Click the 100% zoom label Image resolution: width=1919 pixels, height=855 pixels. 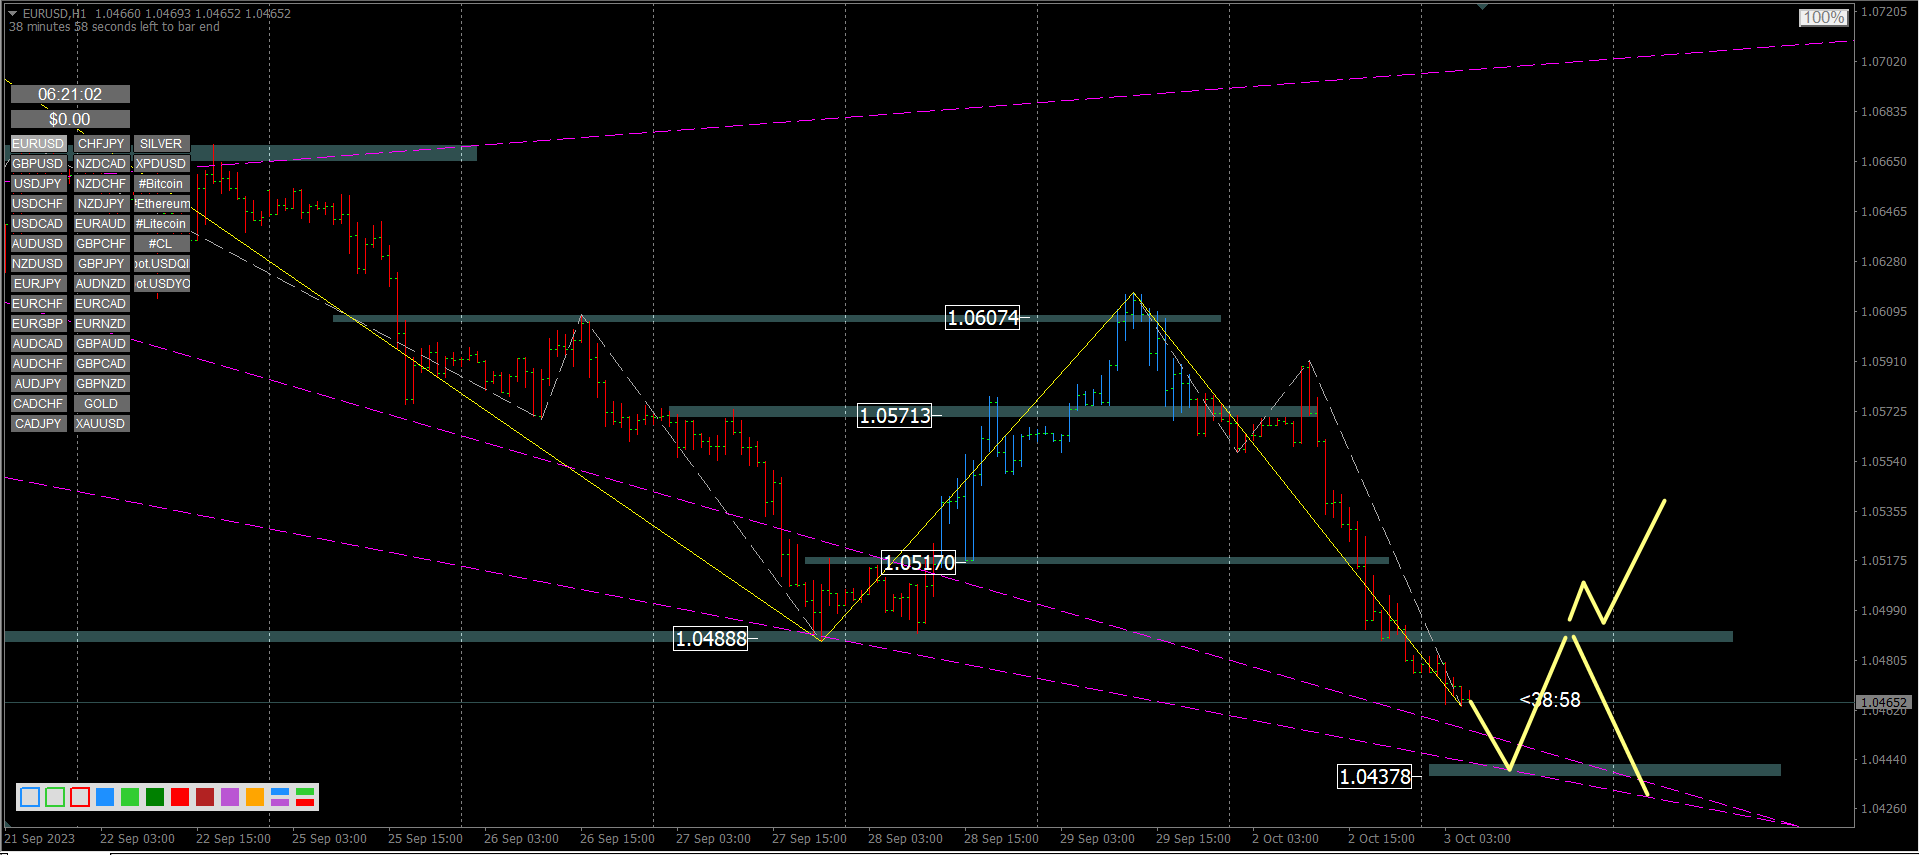1823,17
